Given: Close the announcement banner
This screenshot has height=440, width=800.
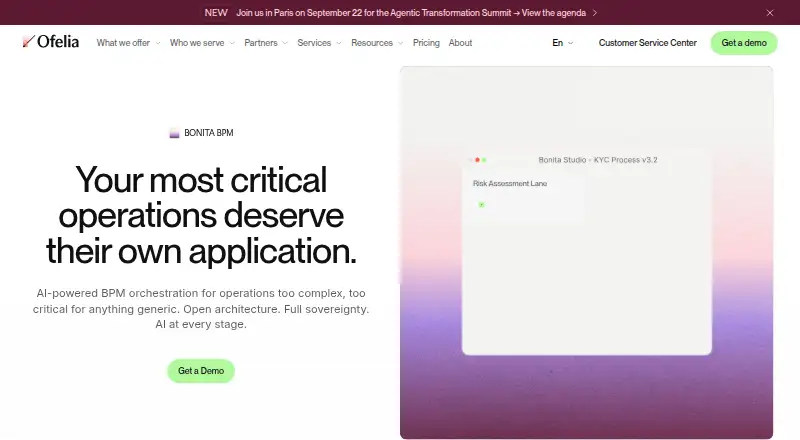Looking at the screenshot, I should 770,13.
